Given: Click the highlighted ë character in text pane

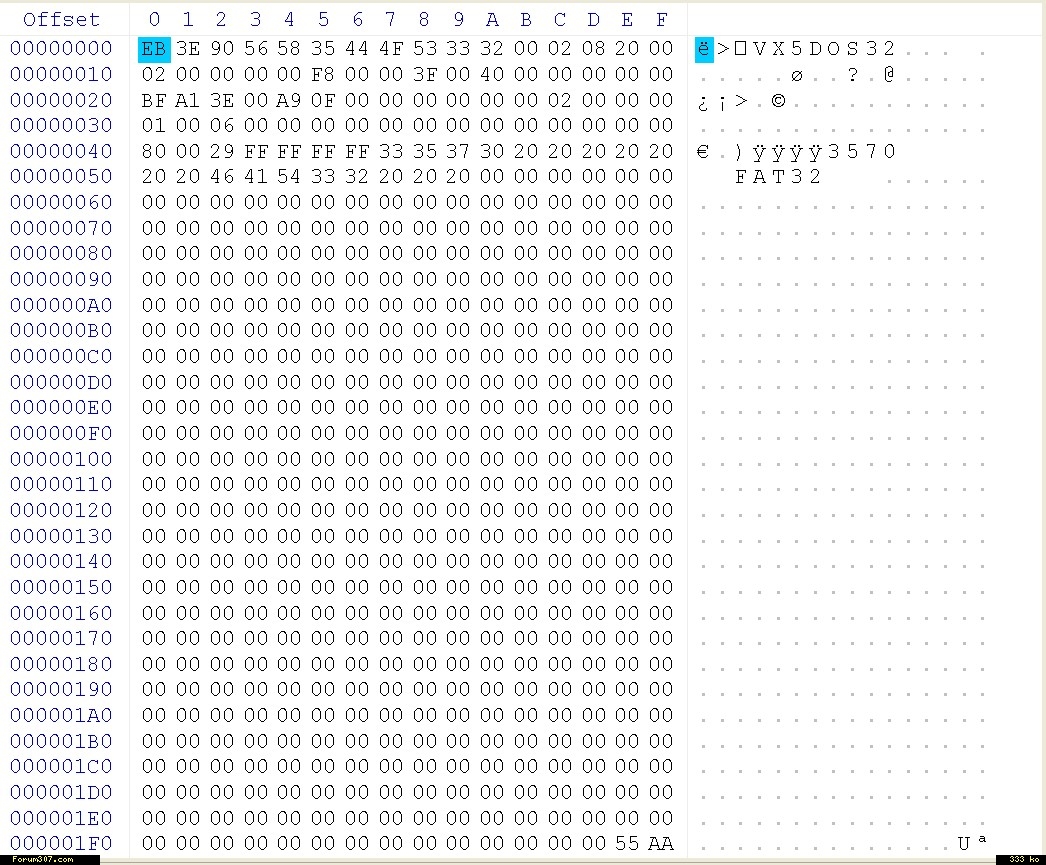Looking at the screenshot, I should point(704,49).
